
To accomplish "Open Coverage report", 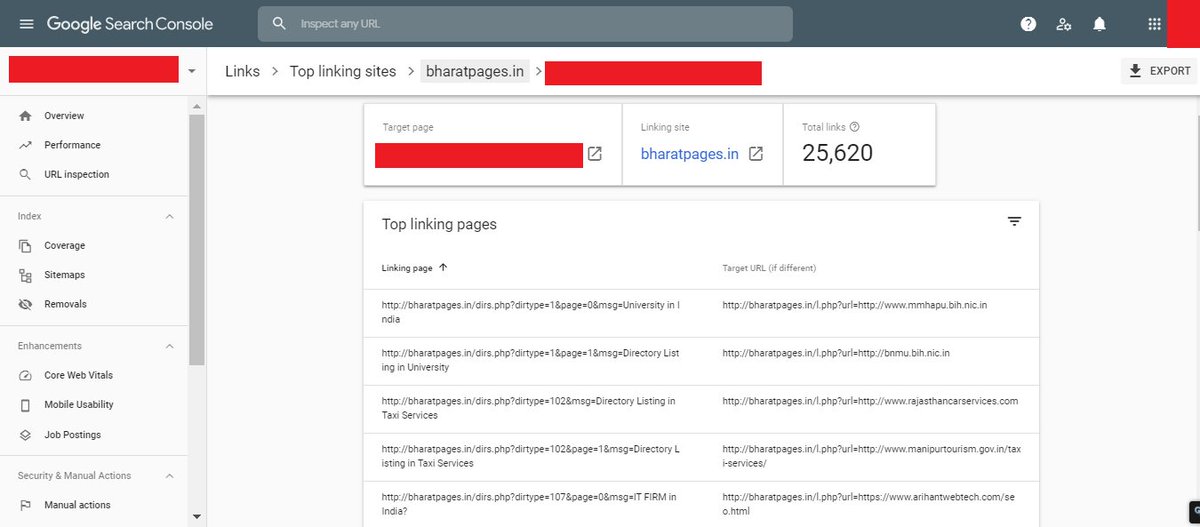I will [x=64, y=245].
